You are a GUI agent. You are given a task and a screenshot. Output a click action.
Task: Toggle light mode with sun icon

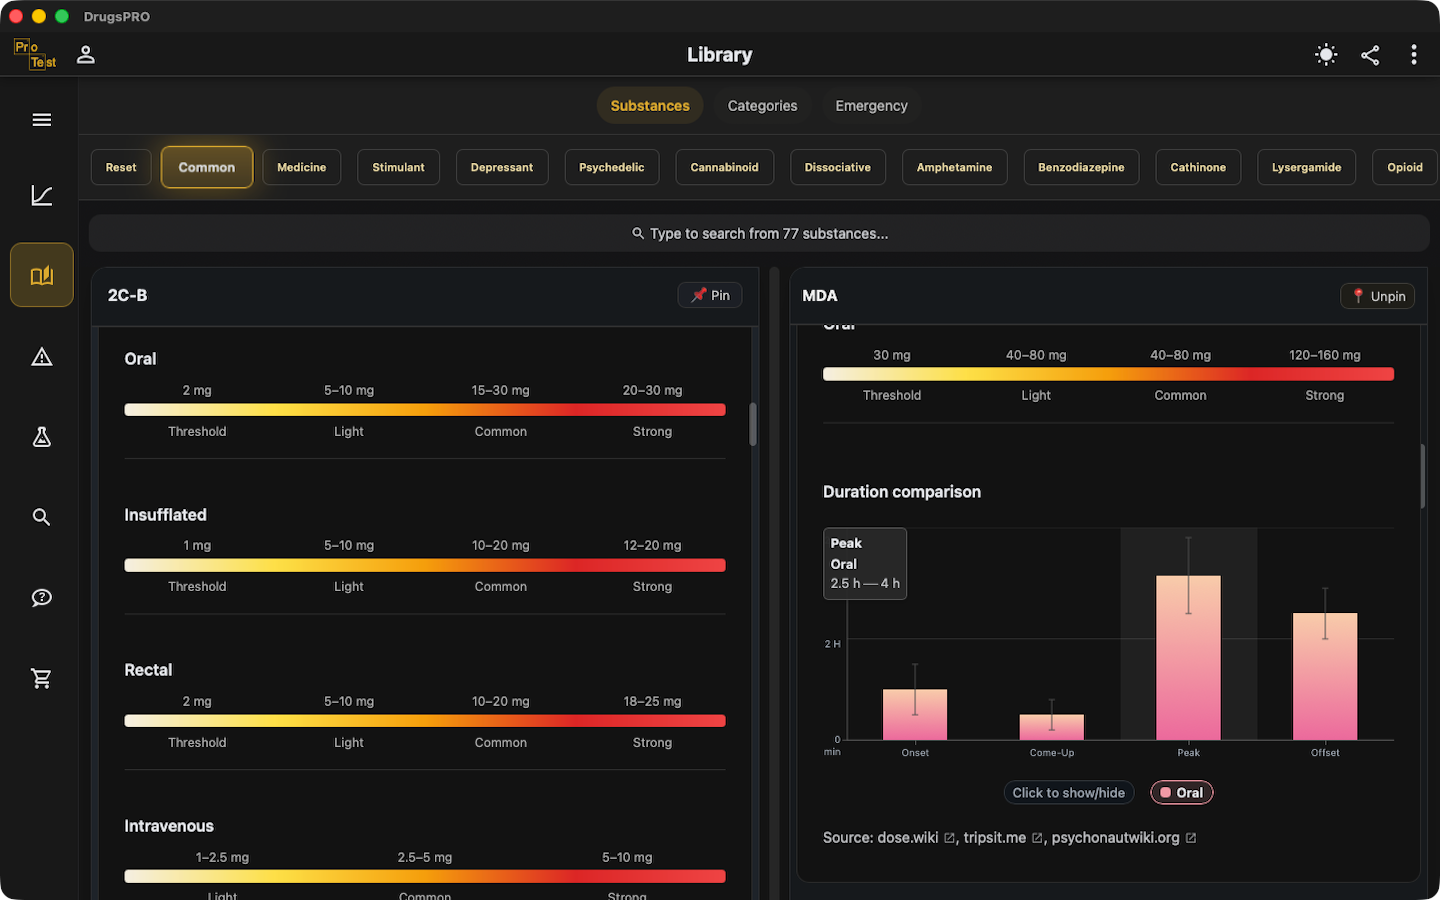1326,55
